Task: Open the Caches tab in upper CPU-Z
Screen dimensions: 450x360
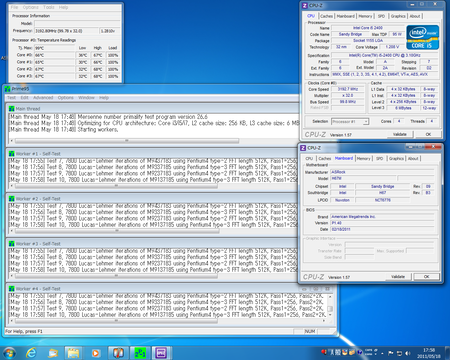Action: pyautogui.click(x=326, y=16)
